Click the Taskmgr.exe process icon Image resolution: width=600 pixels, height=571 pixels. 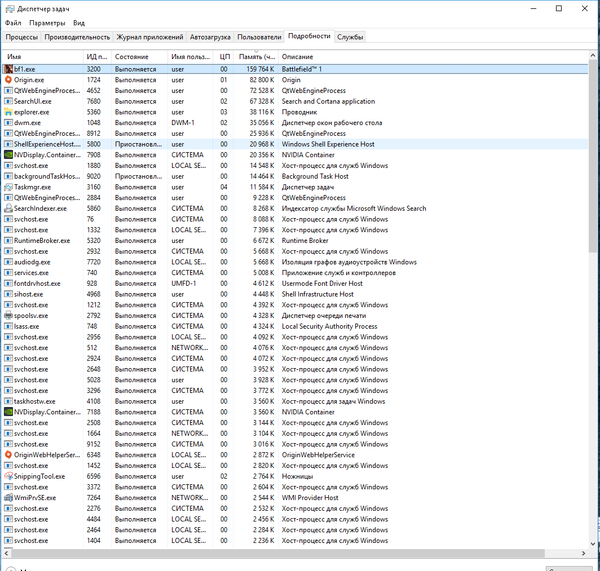8,187
